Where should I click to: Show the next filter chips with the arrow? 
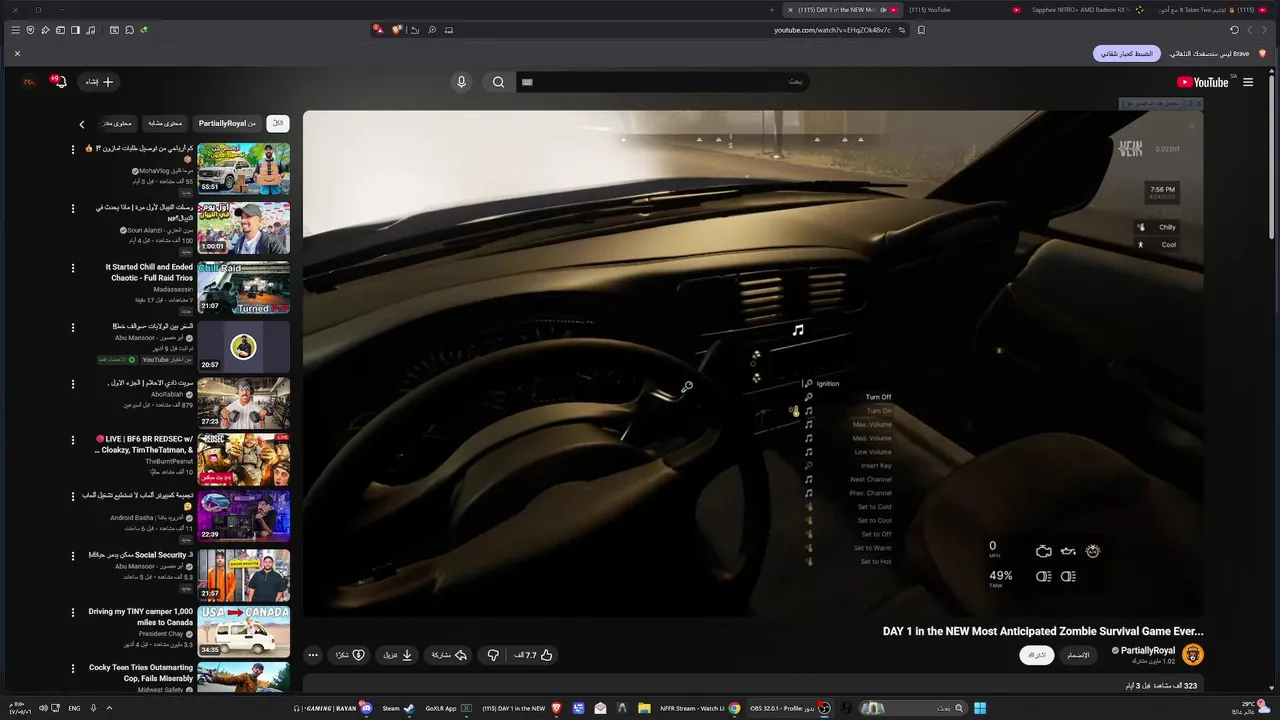82,124
